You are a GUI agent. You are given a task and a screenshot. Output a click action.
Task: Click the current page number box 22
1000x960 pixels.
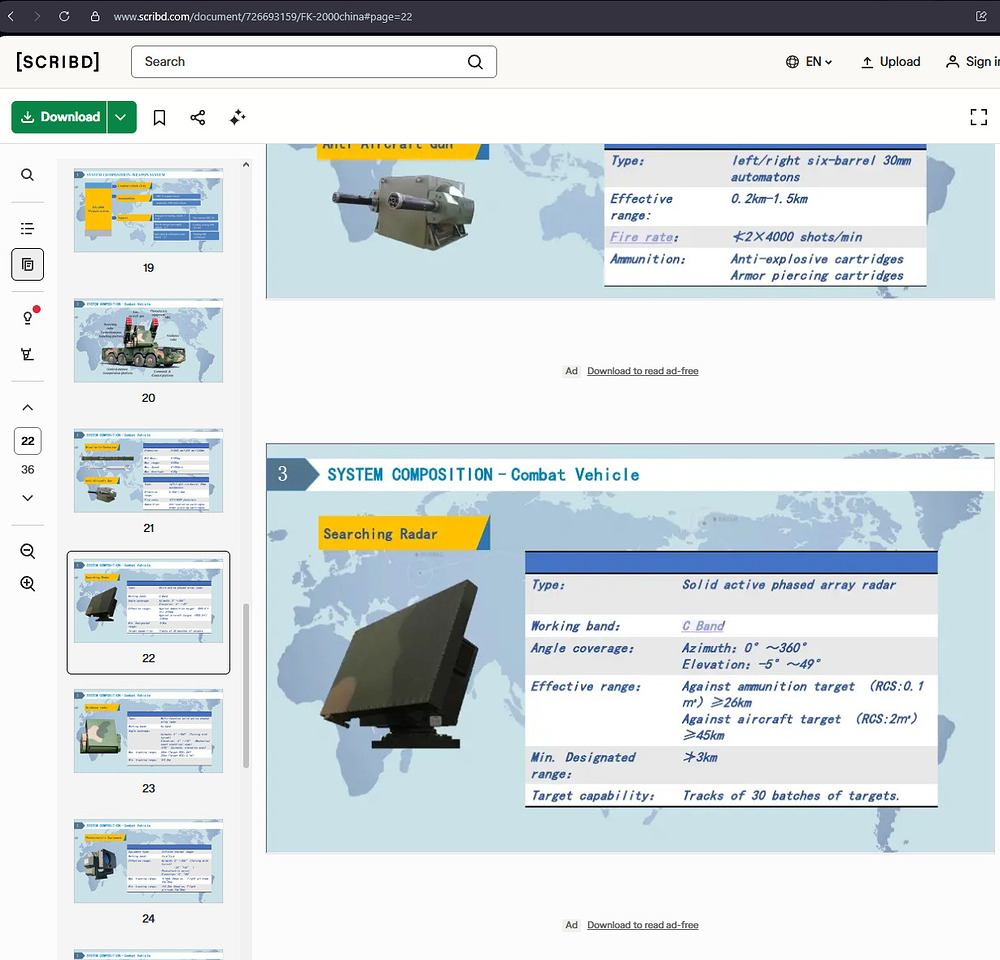point(27,441)
